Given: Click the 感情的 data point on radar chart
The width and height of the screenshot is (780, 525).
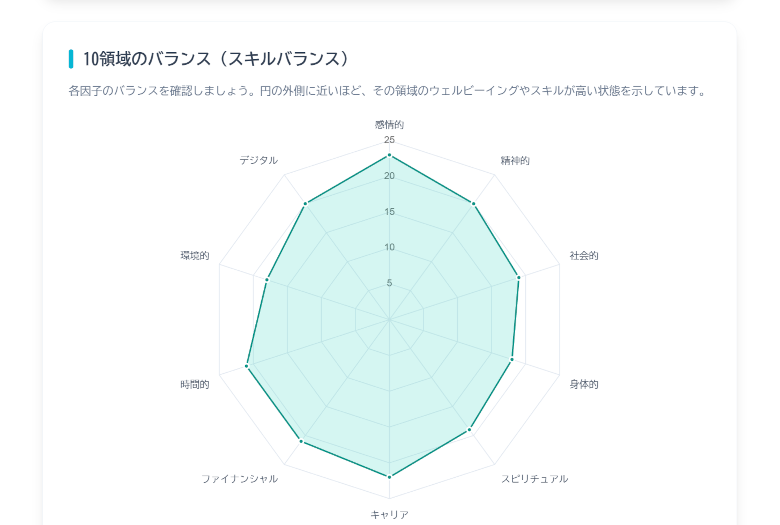Looking at the screenshot, I should (389, 156).
